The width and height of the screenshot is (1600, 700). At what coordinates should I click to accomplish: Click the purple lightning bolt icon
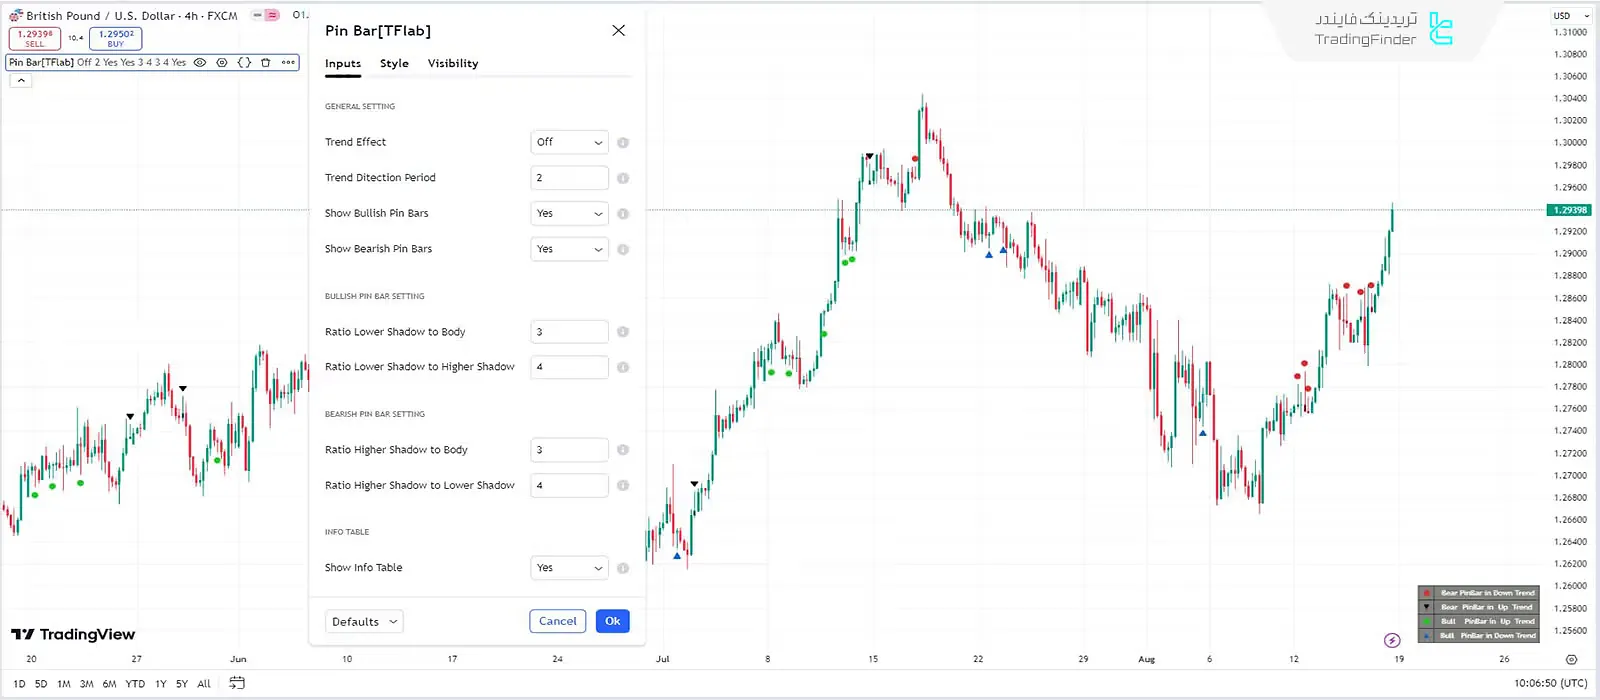tap(1392, 640)
